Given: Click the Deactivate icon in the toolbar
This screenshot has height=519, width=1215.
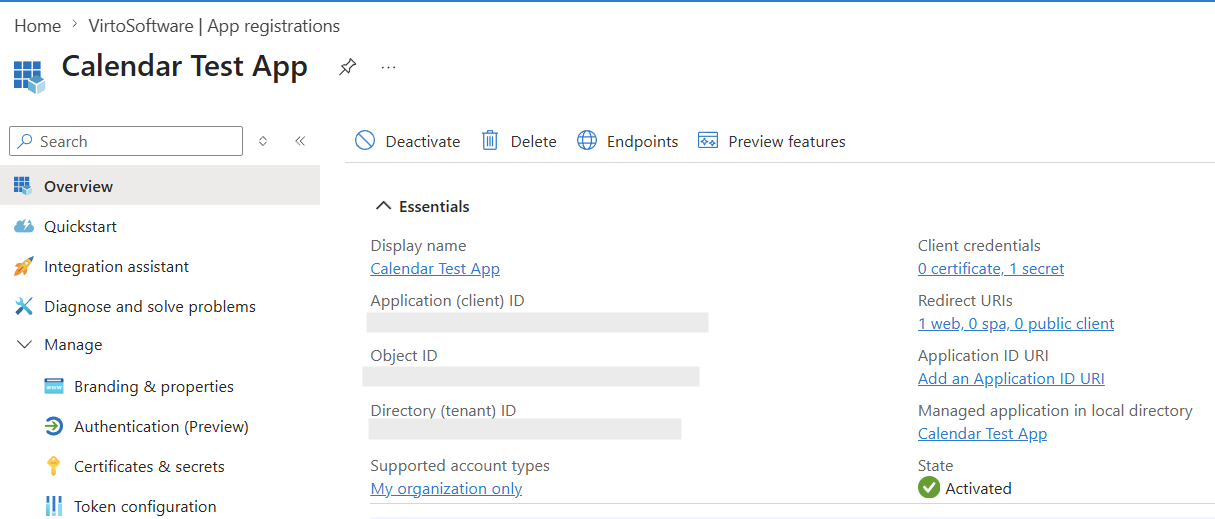Looking at the screenshot, I should pos(365,141).
